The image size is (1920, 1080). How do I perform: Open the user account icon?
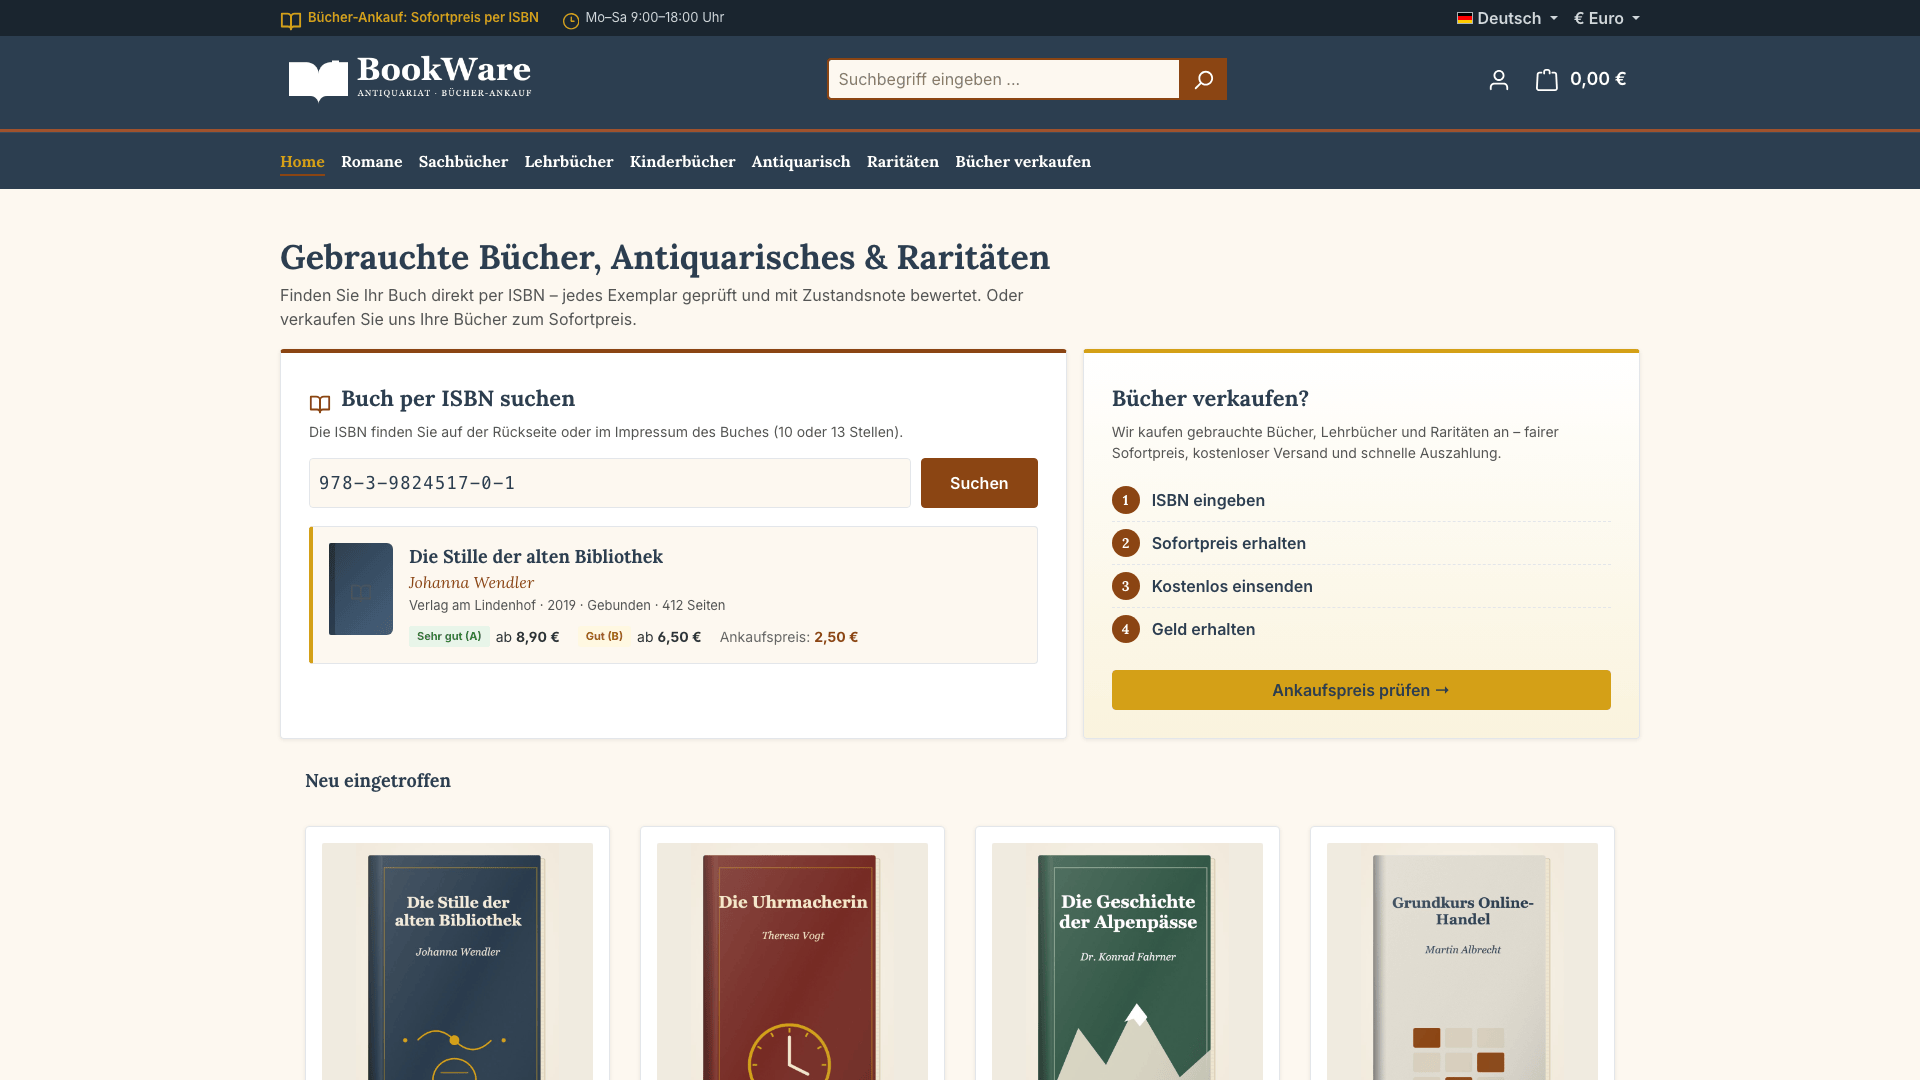(x=1498, y=79)
